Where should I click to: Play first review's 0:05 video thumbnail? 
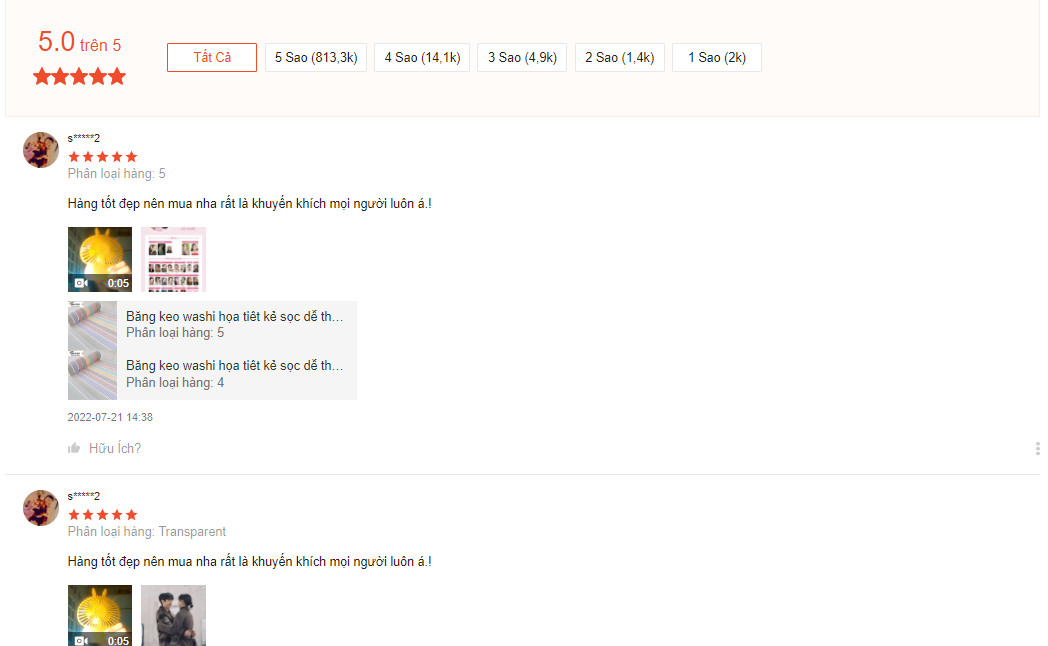[100, 259]
